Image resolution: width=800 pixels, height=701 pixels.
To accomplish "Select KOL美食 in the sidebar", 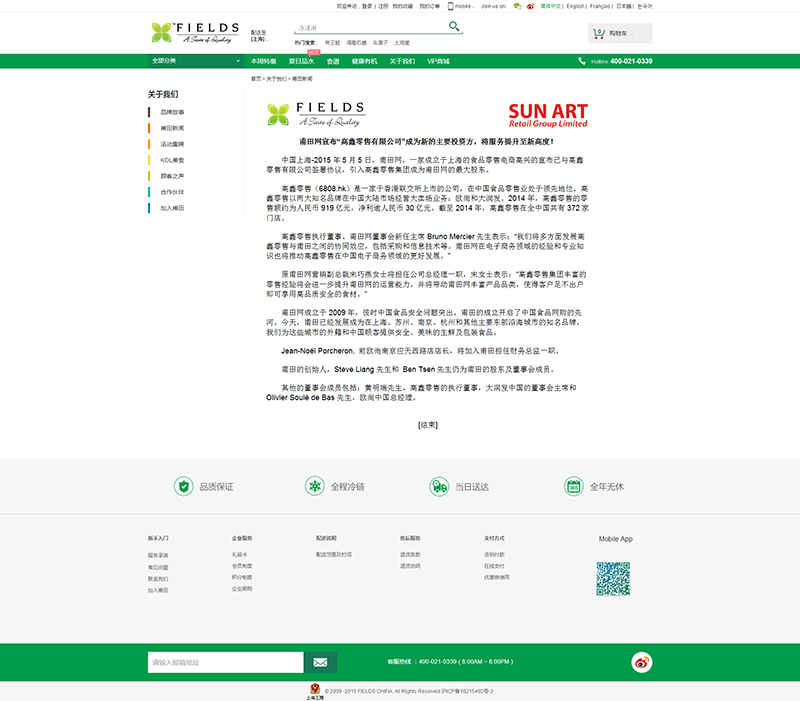I will tap(172, 160).
